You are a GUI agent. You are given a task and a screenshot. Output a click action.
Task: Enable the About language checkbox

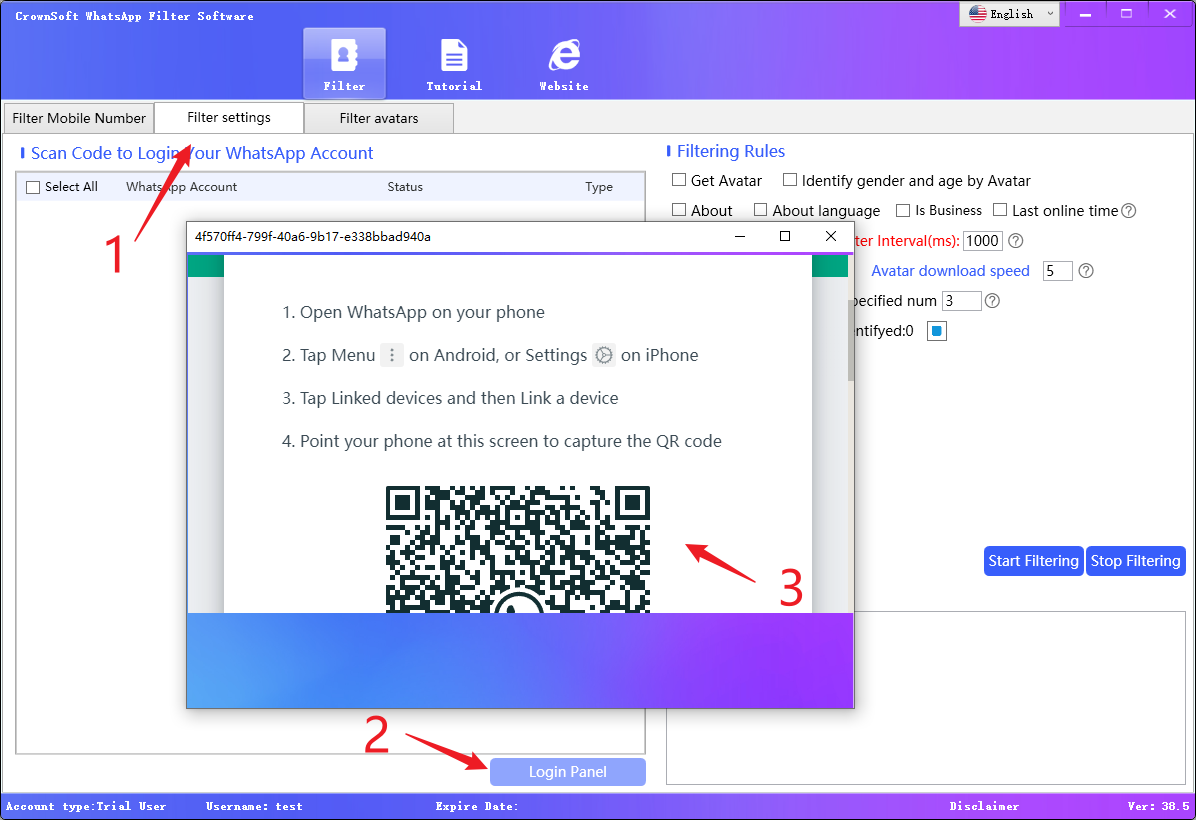pos(760,210)
